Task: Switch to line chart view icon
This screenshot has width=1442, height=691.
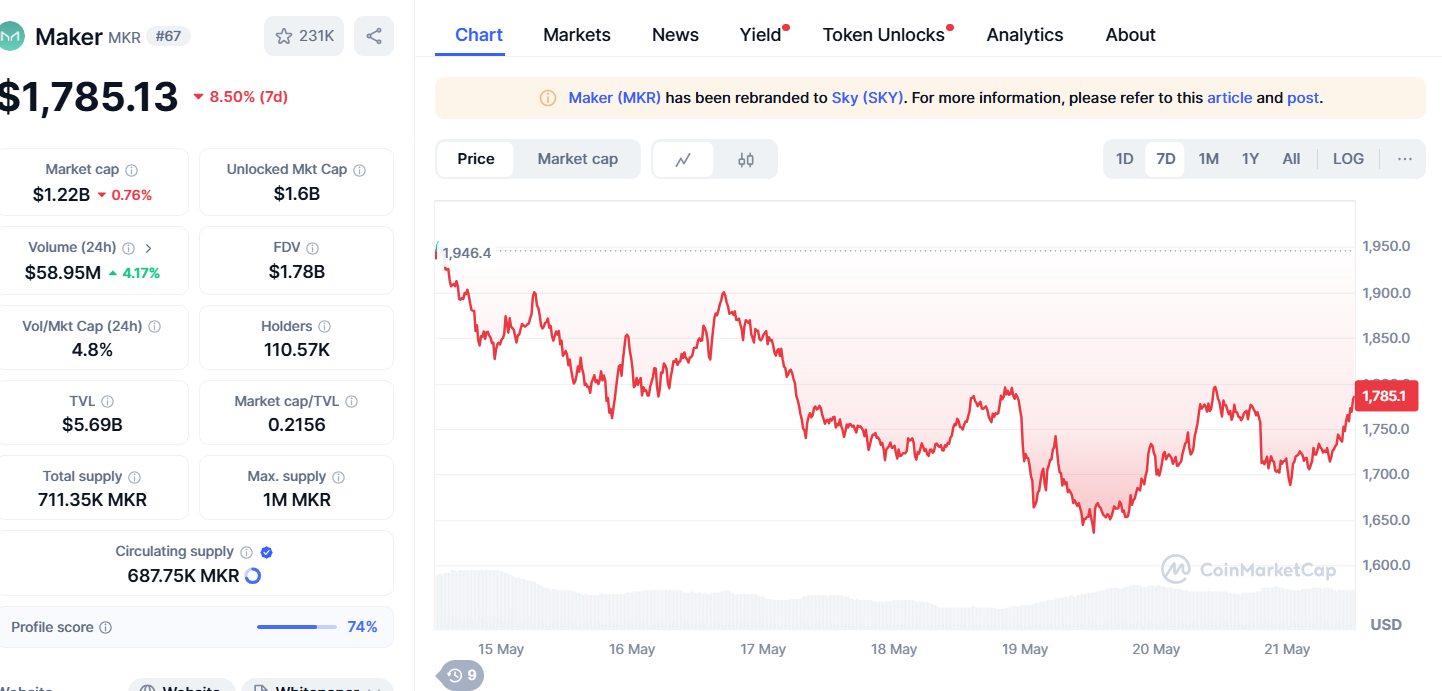Action: pos(684,159)
